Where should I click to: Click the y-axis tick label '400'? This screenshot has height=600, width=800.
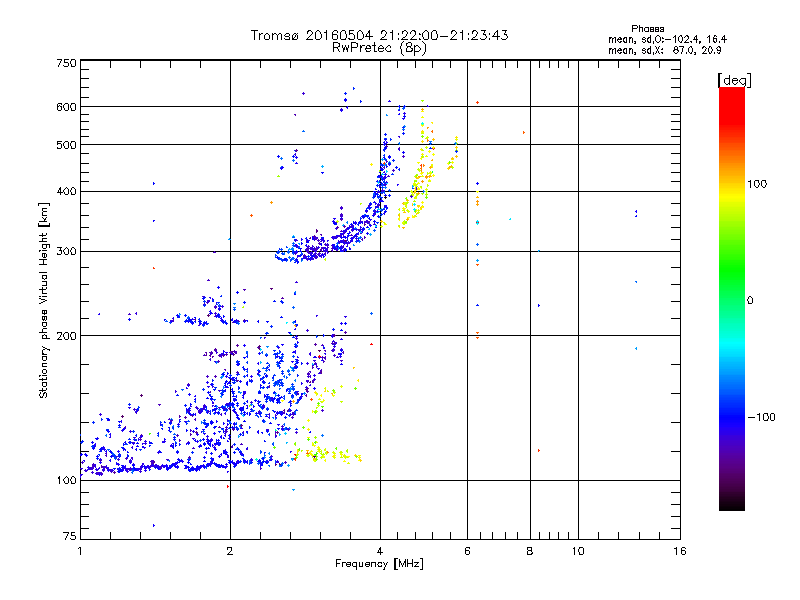click(x=66, y=191)
